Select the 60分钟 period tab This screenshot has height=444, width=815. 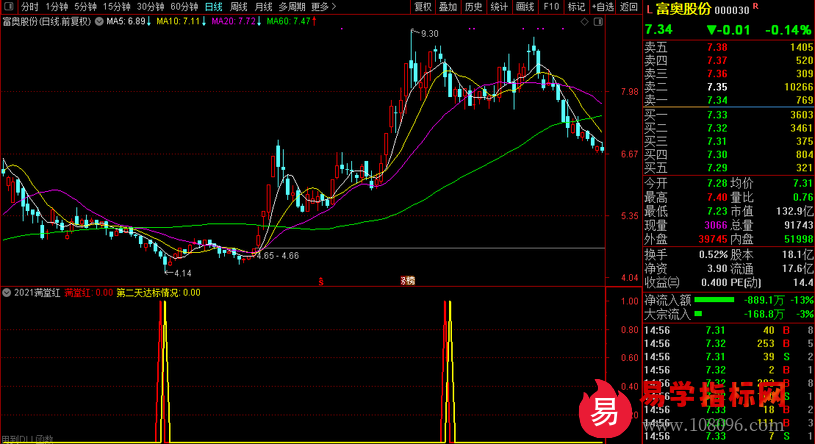coord(184,7)
